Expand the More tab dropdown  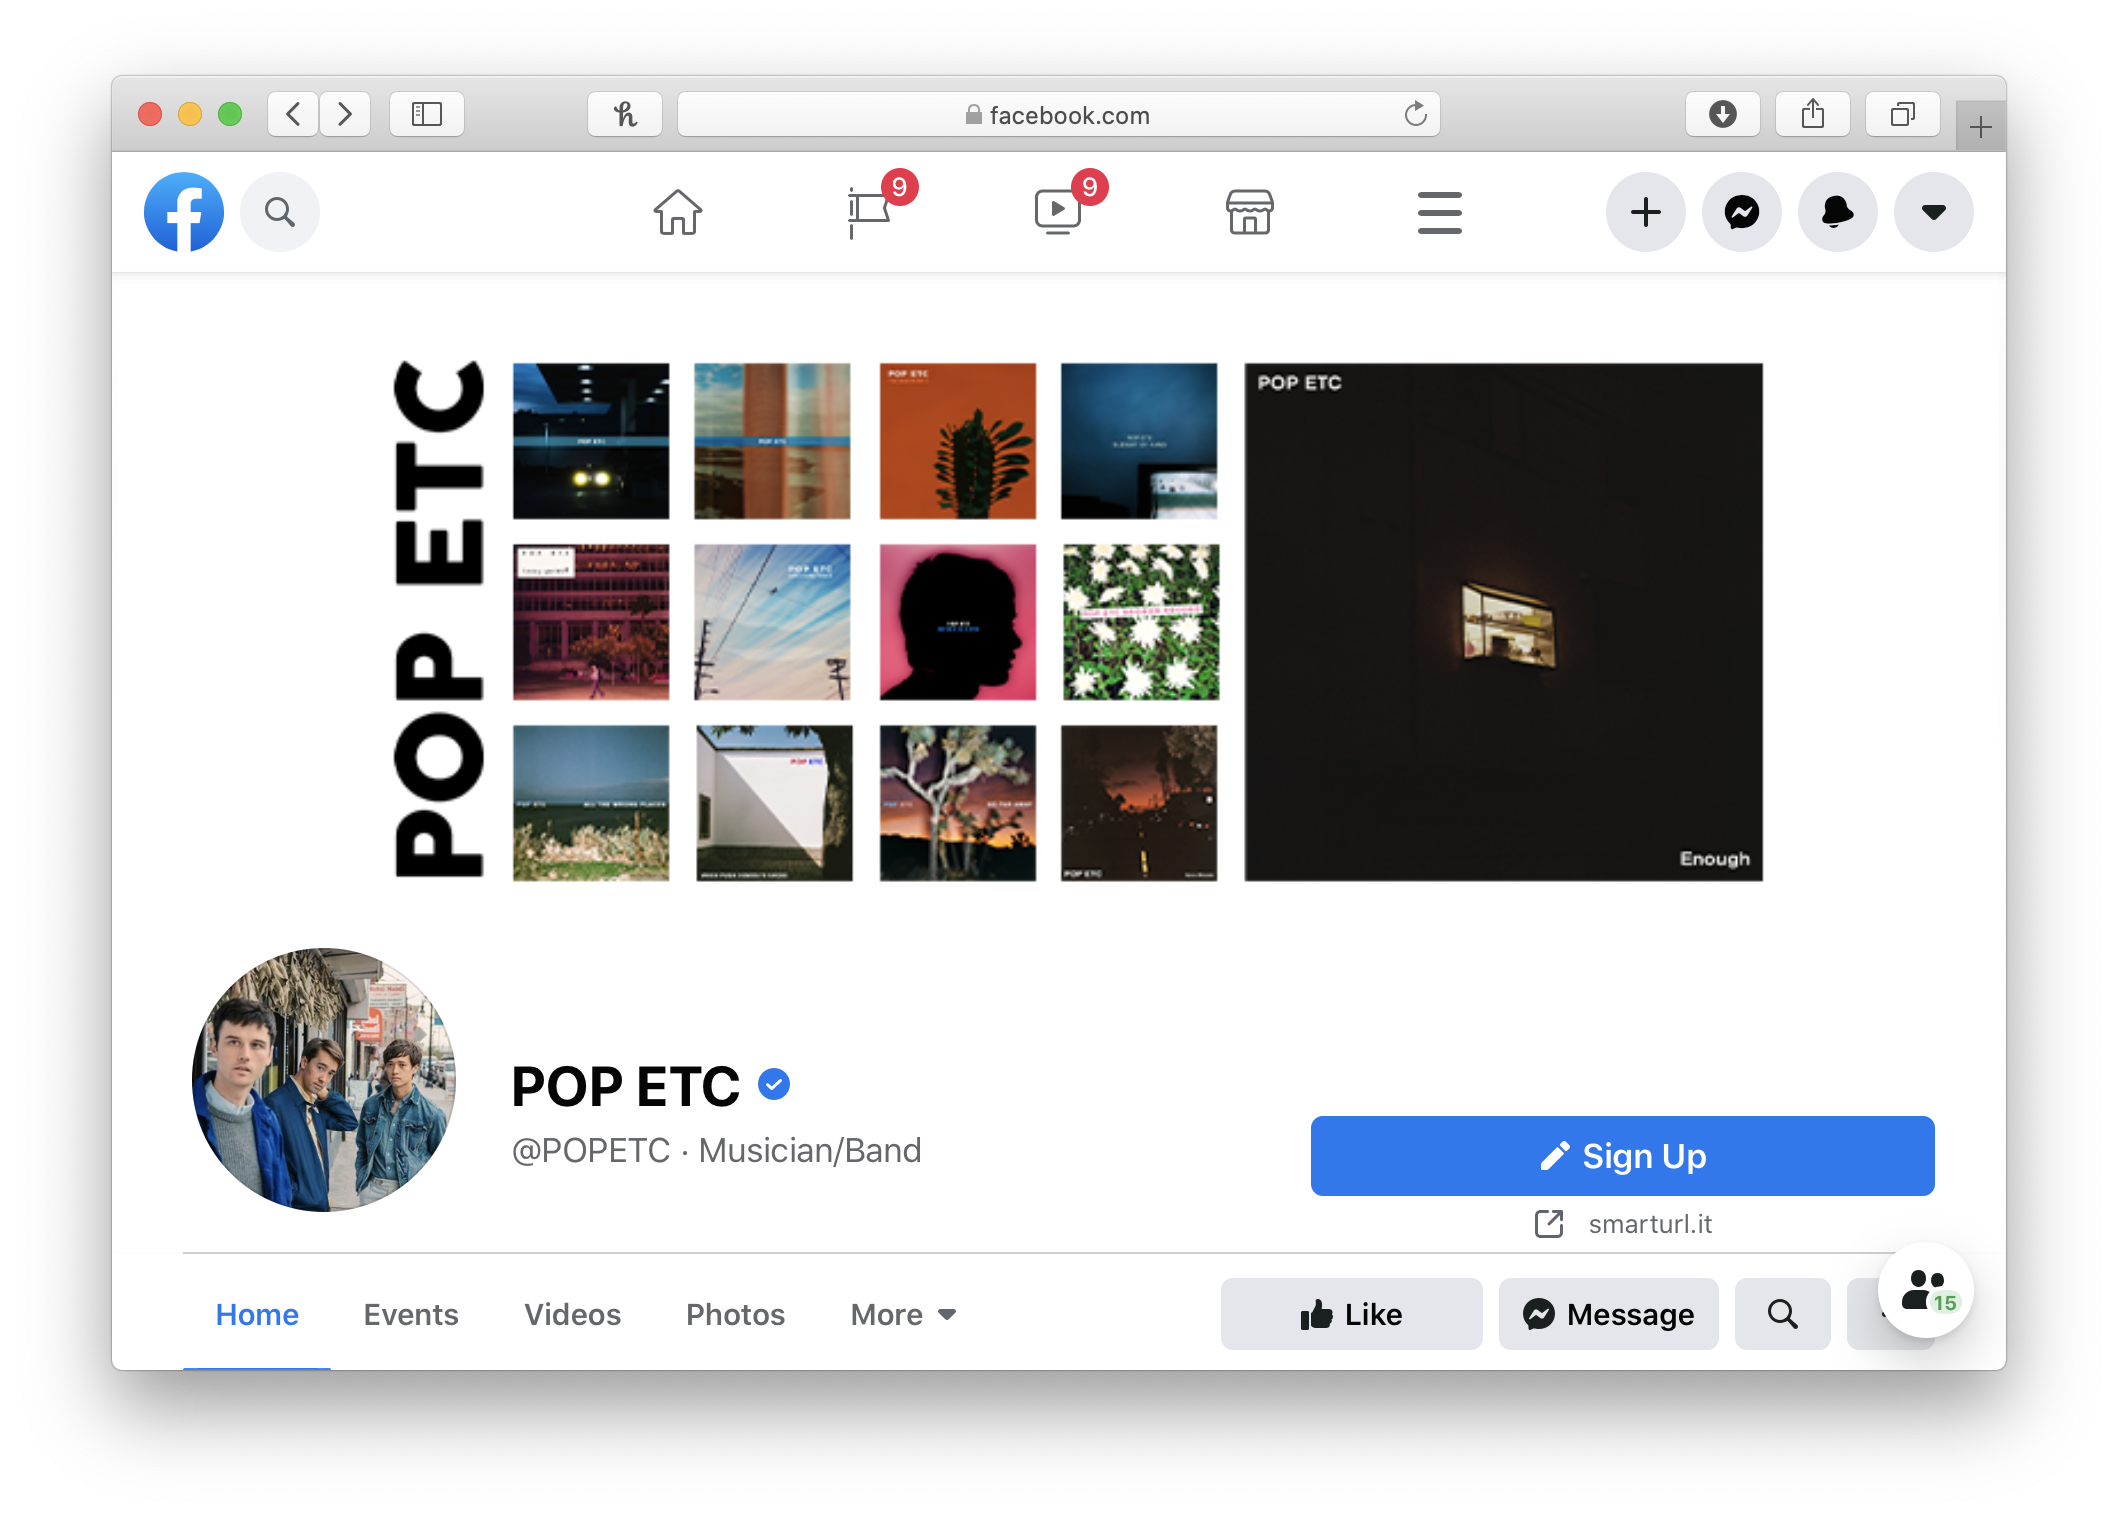pyautogui.click(x=904, y=1314)
